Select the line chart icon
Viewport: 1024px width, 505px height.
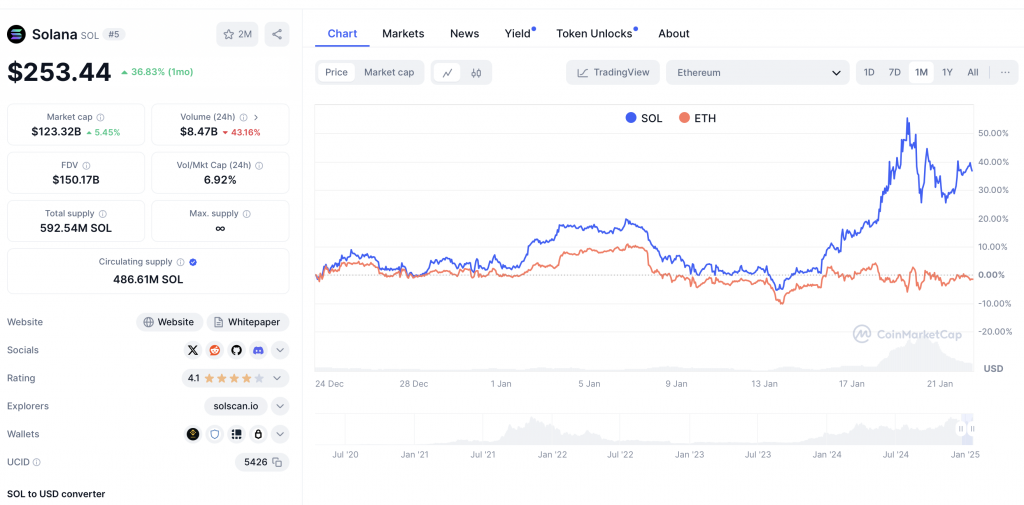447,73
